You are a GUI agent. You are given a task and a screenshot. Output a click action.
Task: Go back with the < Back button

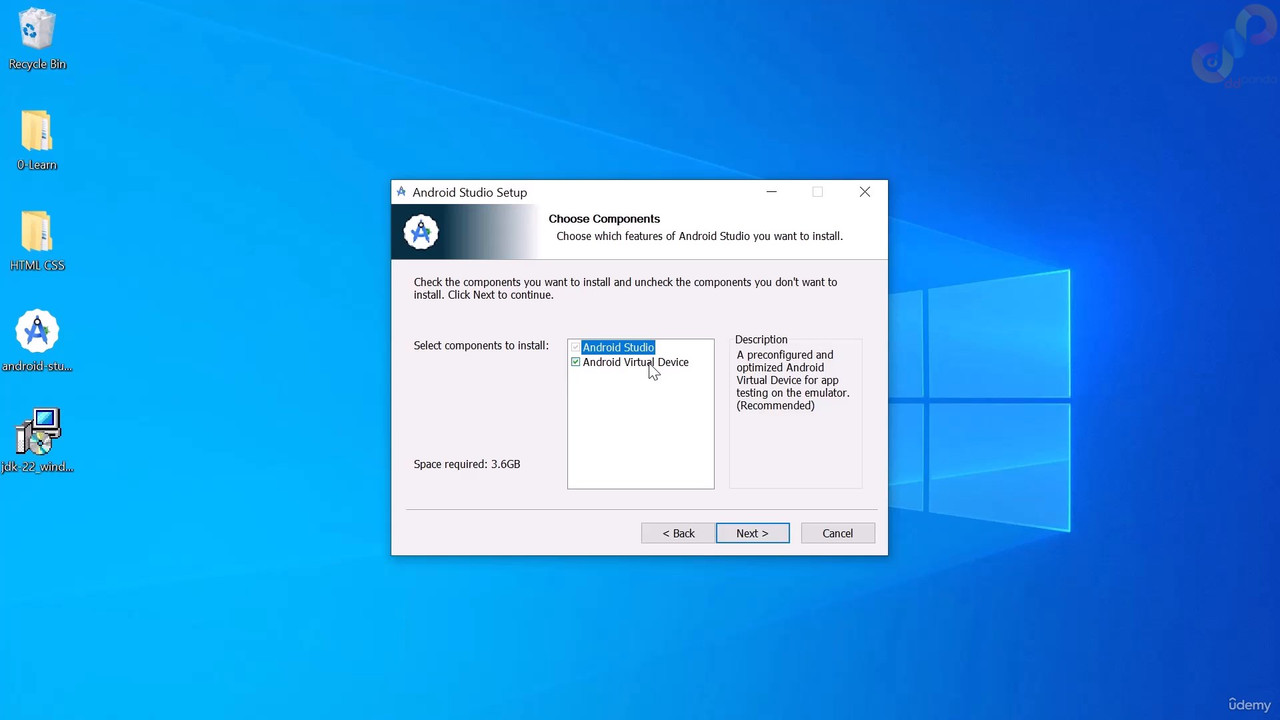[678, 533]
